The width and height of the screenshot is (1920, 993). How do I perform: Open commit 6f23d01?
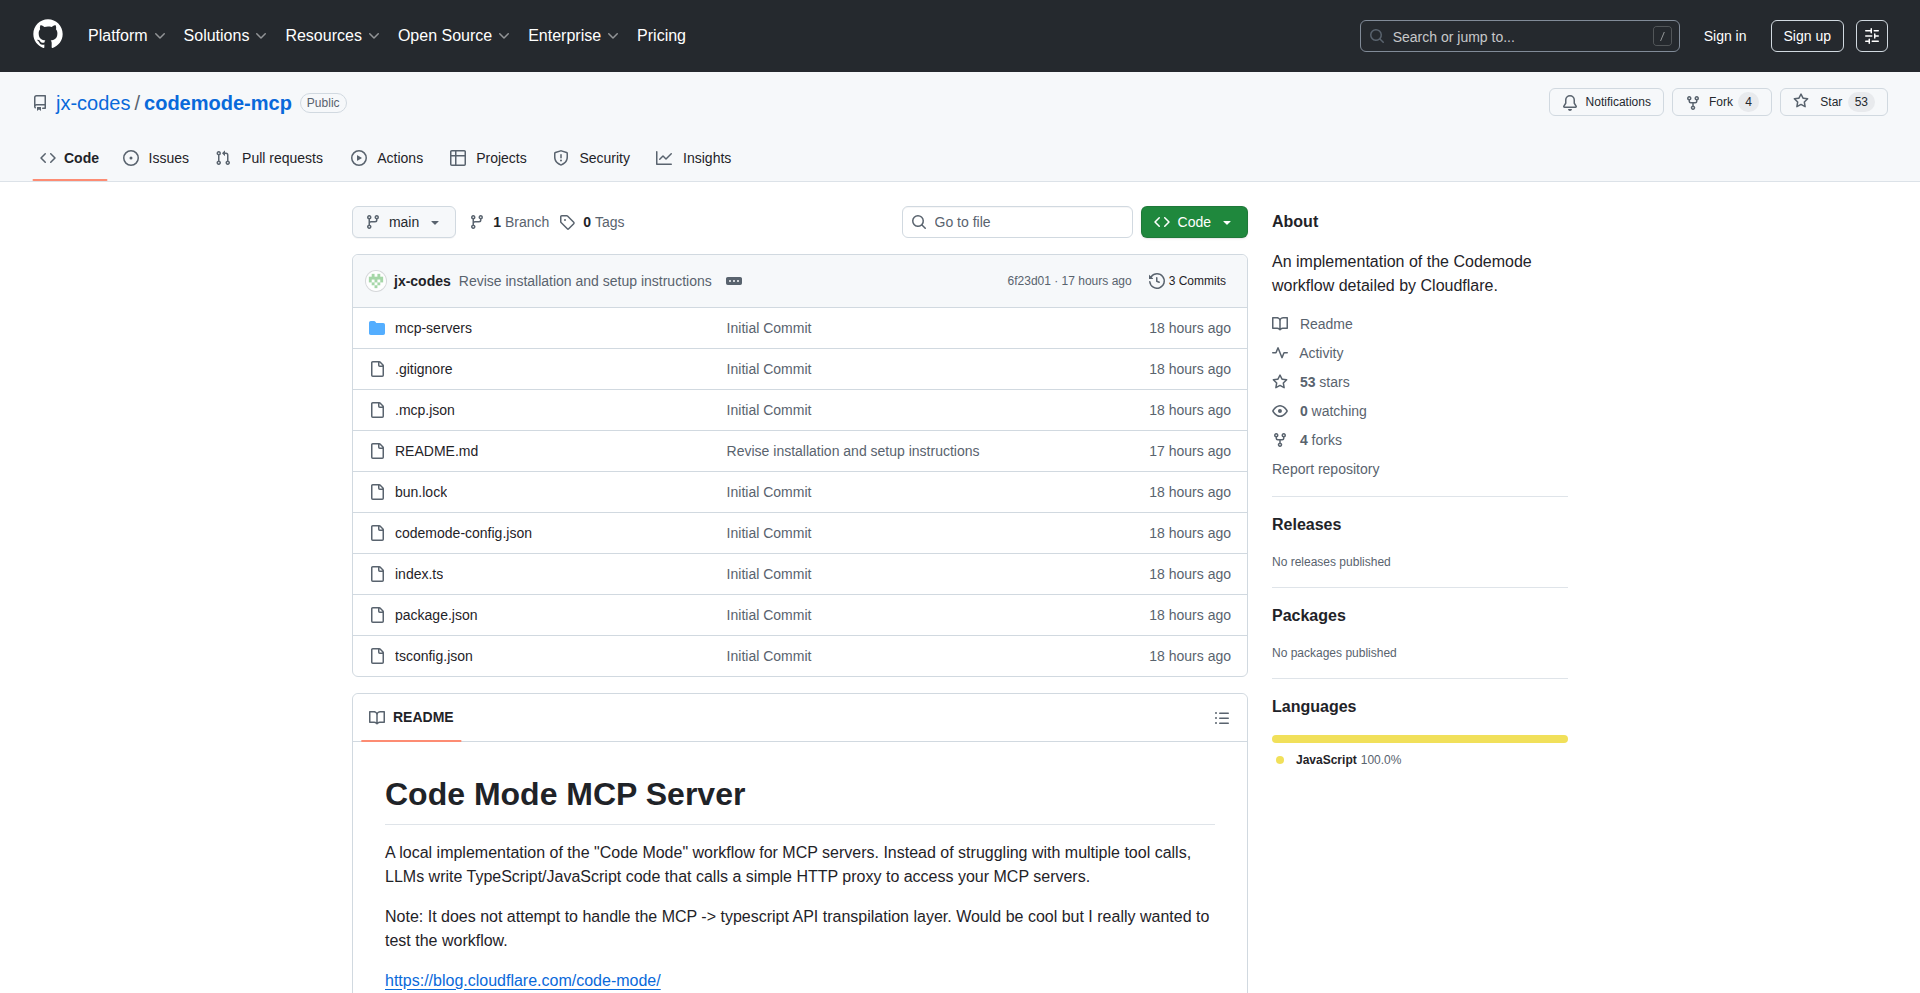(1029, 281)
